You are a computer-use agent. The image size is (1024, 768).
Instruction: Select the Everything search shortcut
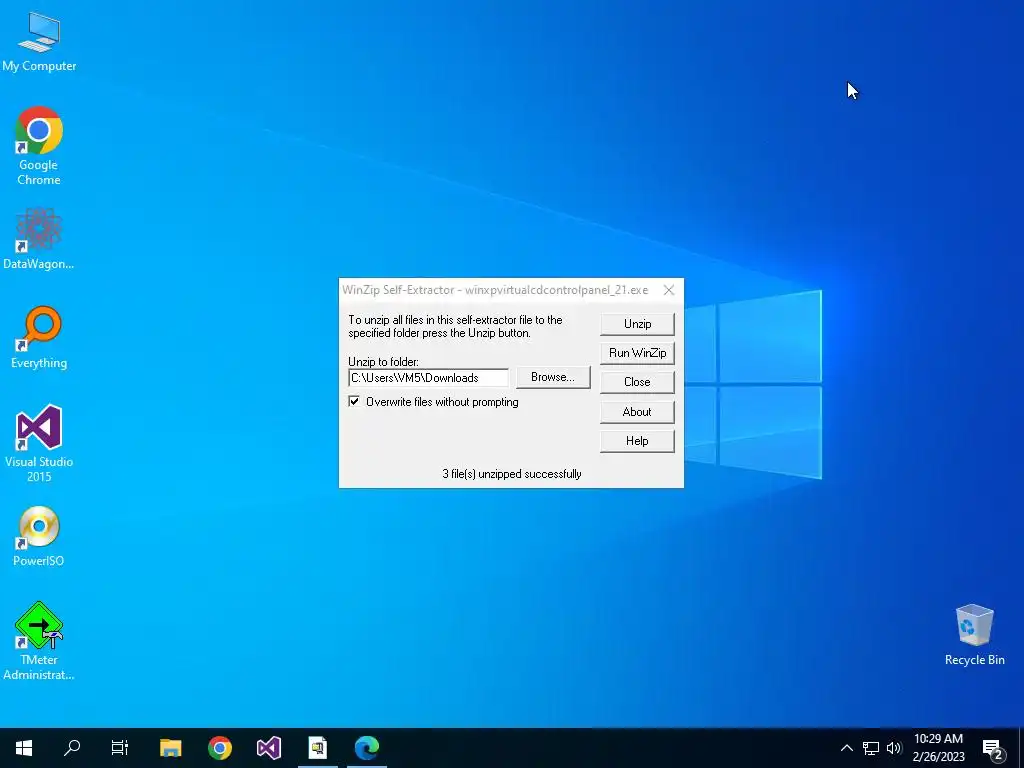pyautogui.click(x=39, y=338)
